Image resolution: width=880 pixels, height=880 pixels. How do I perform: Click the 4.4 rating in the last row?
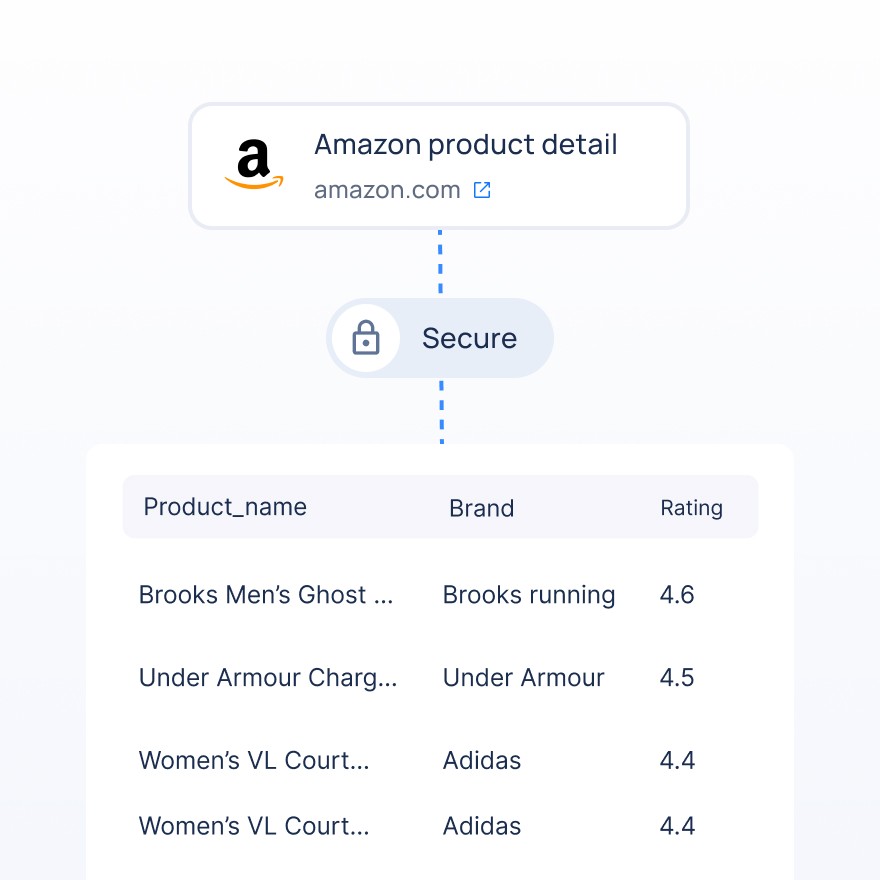677,826
